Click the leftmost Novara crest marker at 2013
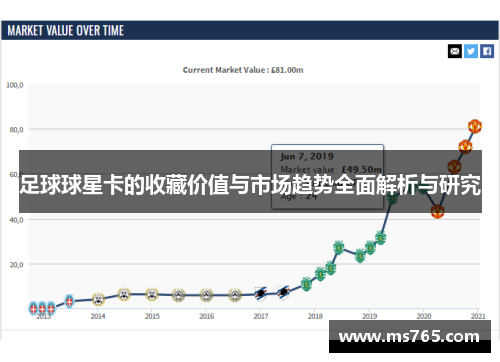Image resolution: width=500 pixels, height=362 pixels. [x=33, y=308]
